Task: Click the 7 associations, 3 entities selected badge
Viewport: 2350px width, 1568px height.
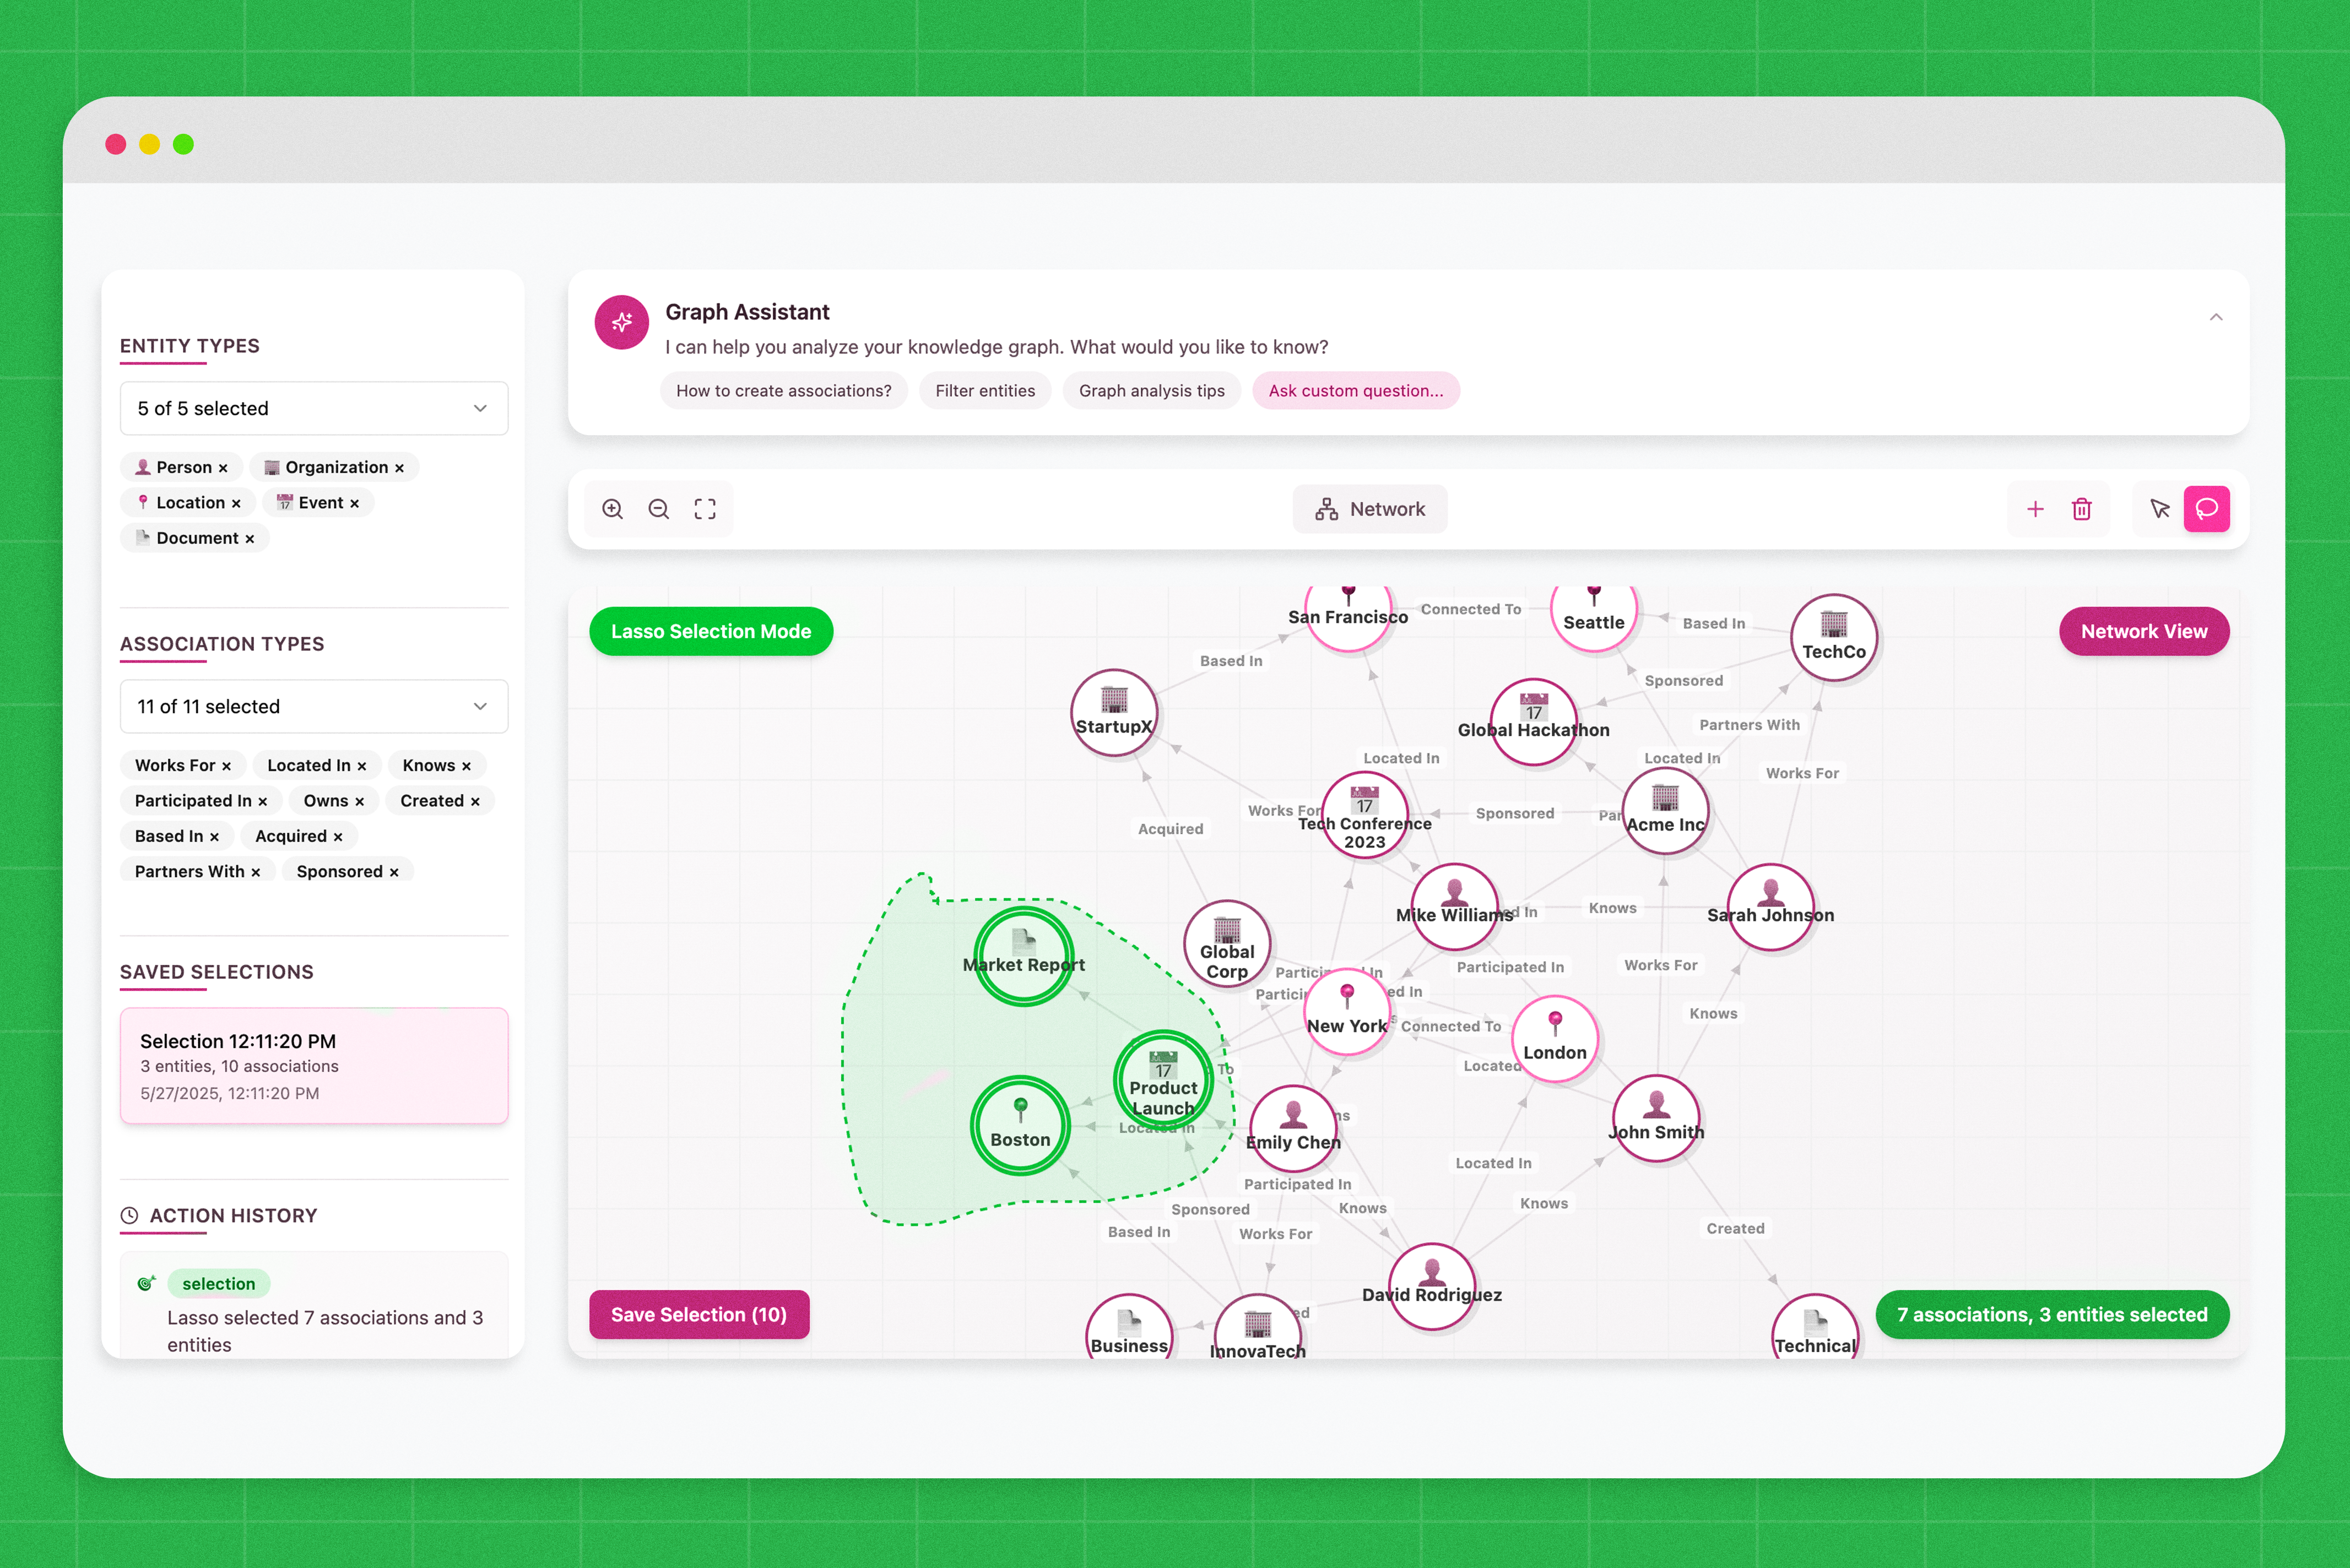Action: click(2052, 1314)
